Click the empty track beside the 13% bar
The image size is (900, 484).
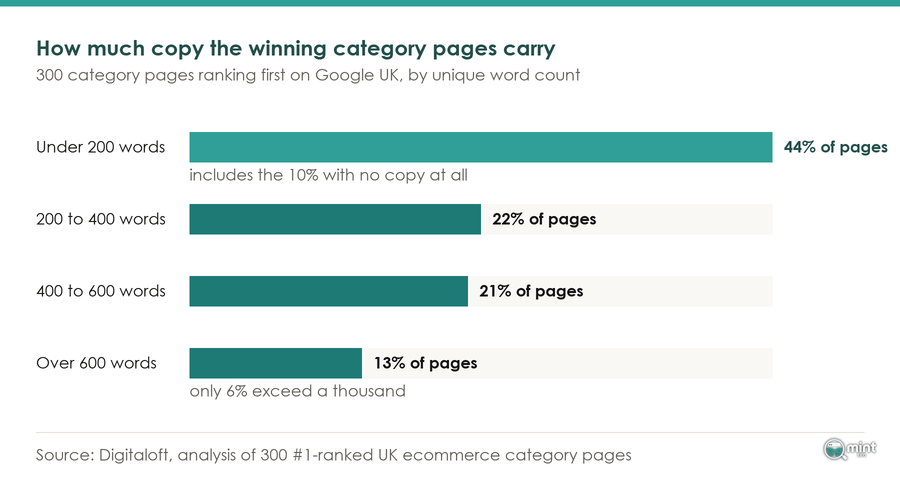coord(567,363)
